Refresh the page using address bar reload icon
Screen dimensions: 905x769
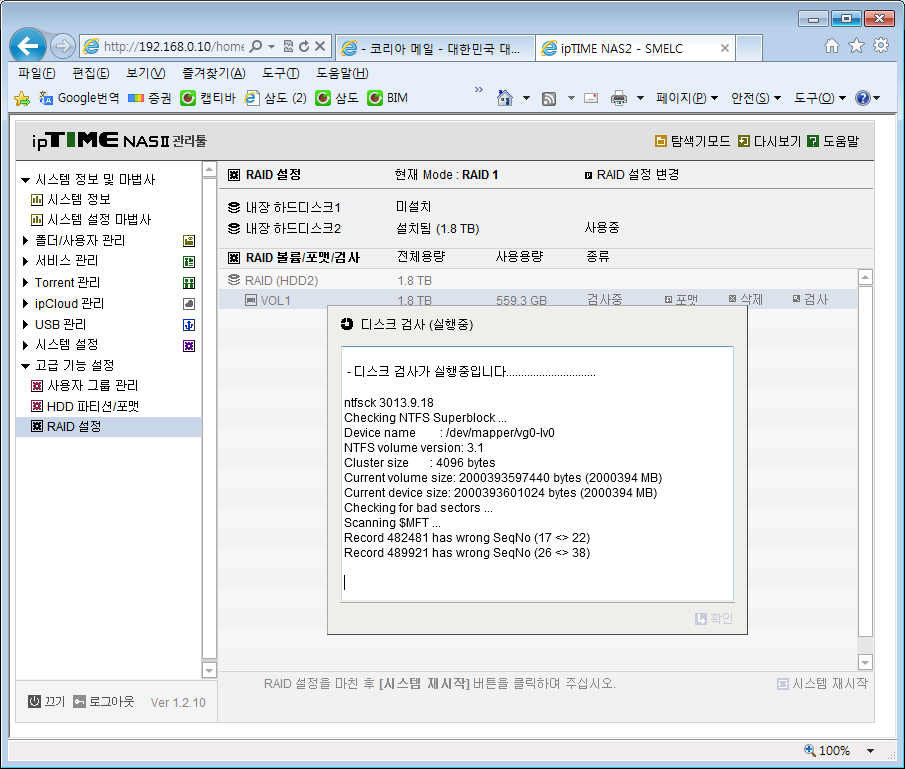[304, 46]
